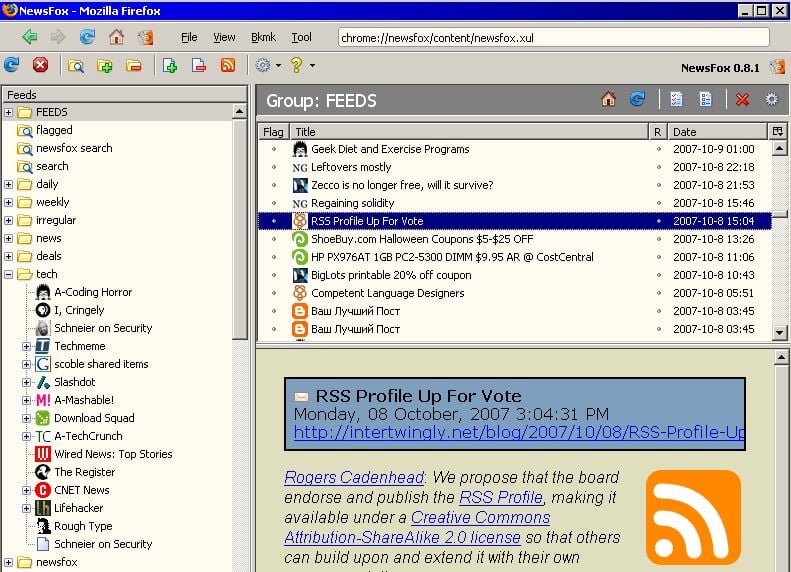Screen dimensions: 791x572
Task: Click the add feed toolbar icon
Action: click(x=170, y=66)
